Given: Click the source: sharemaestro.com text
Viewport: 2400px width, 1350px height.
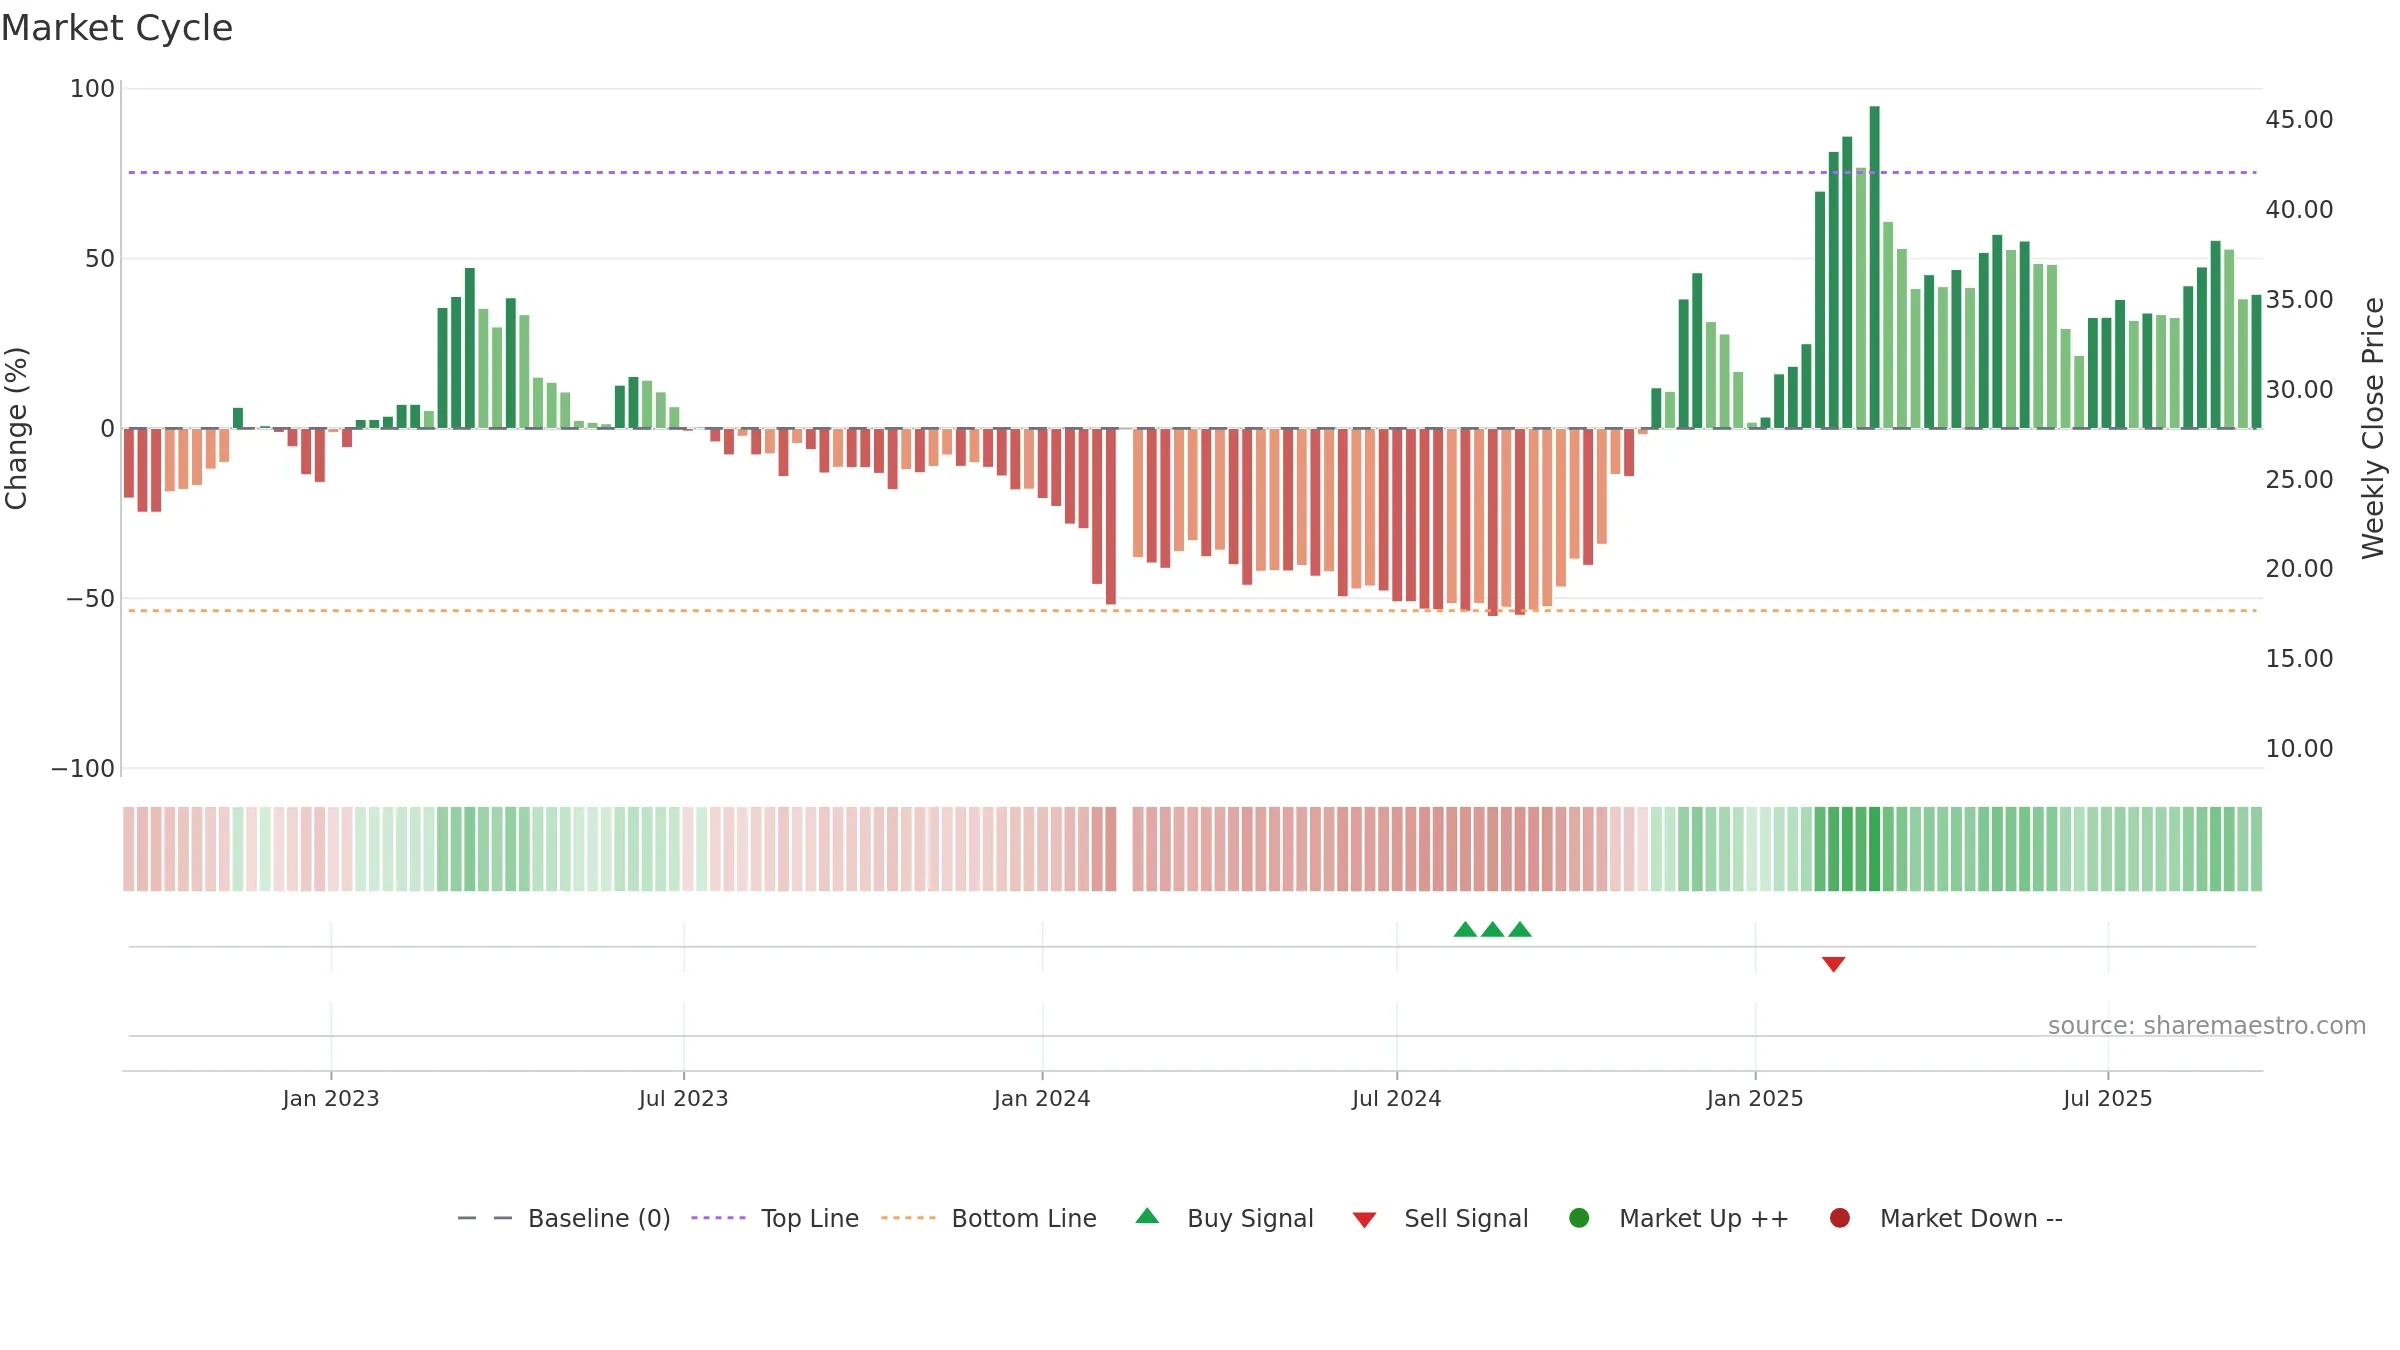Looking at the screenshot, I should [2207, 1026].
